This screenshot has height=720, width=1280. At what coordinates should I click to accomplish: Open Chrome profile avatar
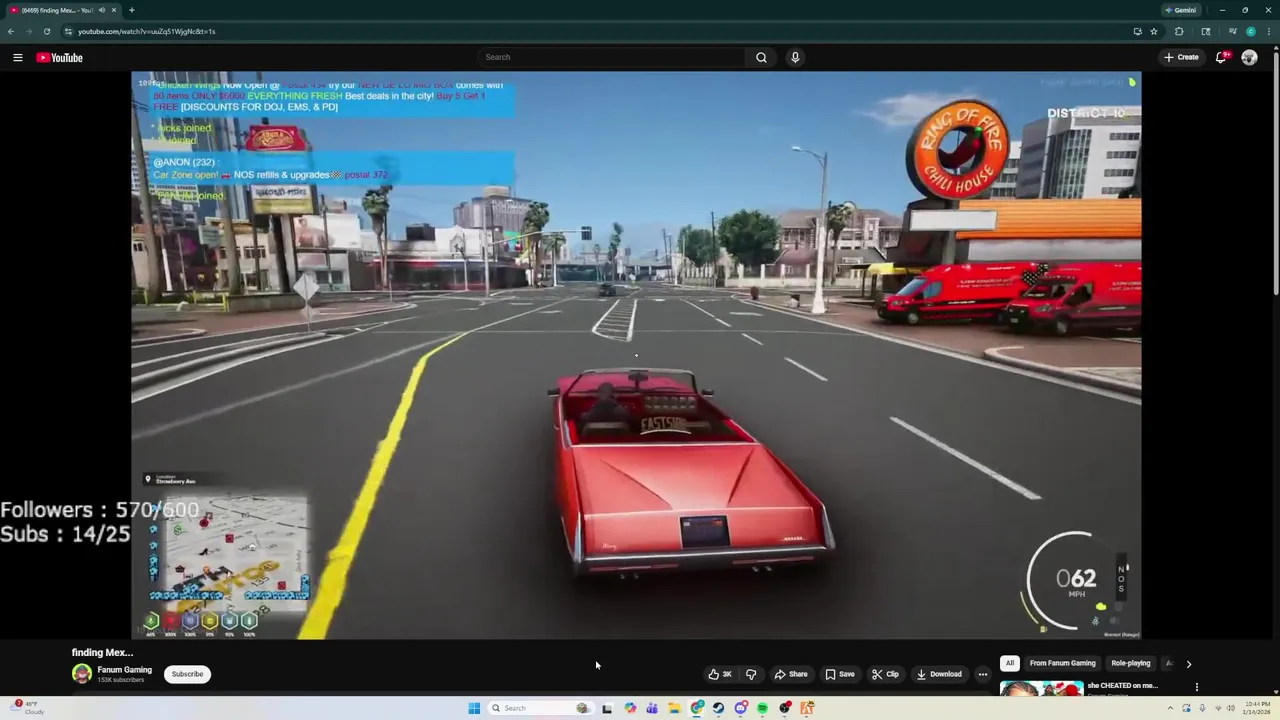pyautogui.click(x=1251, y=31)
